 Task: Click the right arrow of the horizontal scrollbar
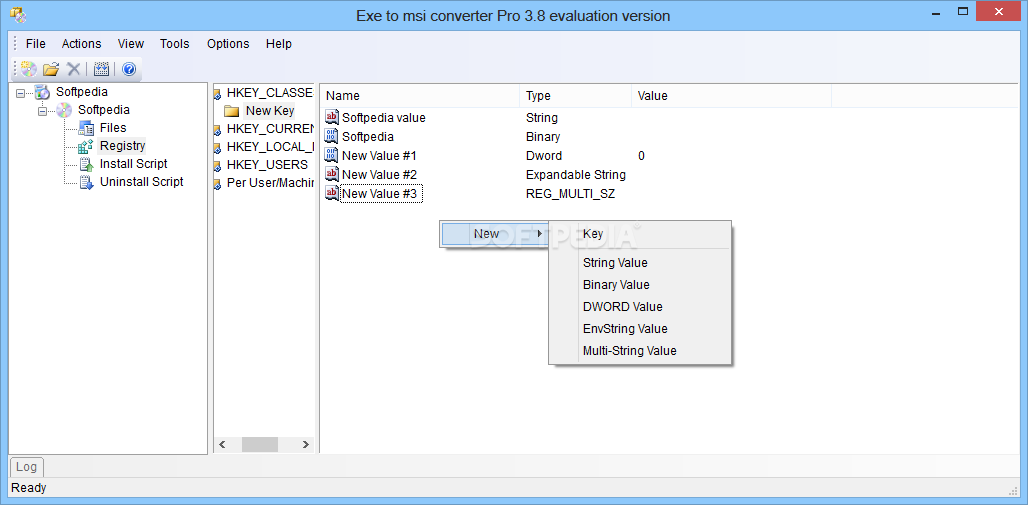coord(306,445)
